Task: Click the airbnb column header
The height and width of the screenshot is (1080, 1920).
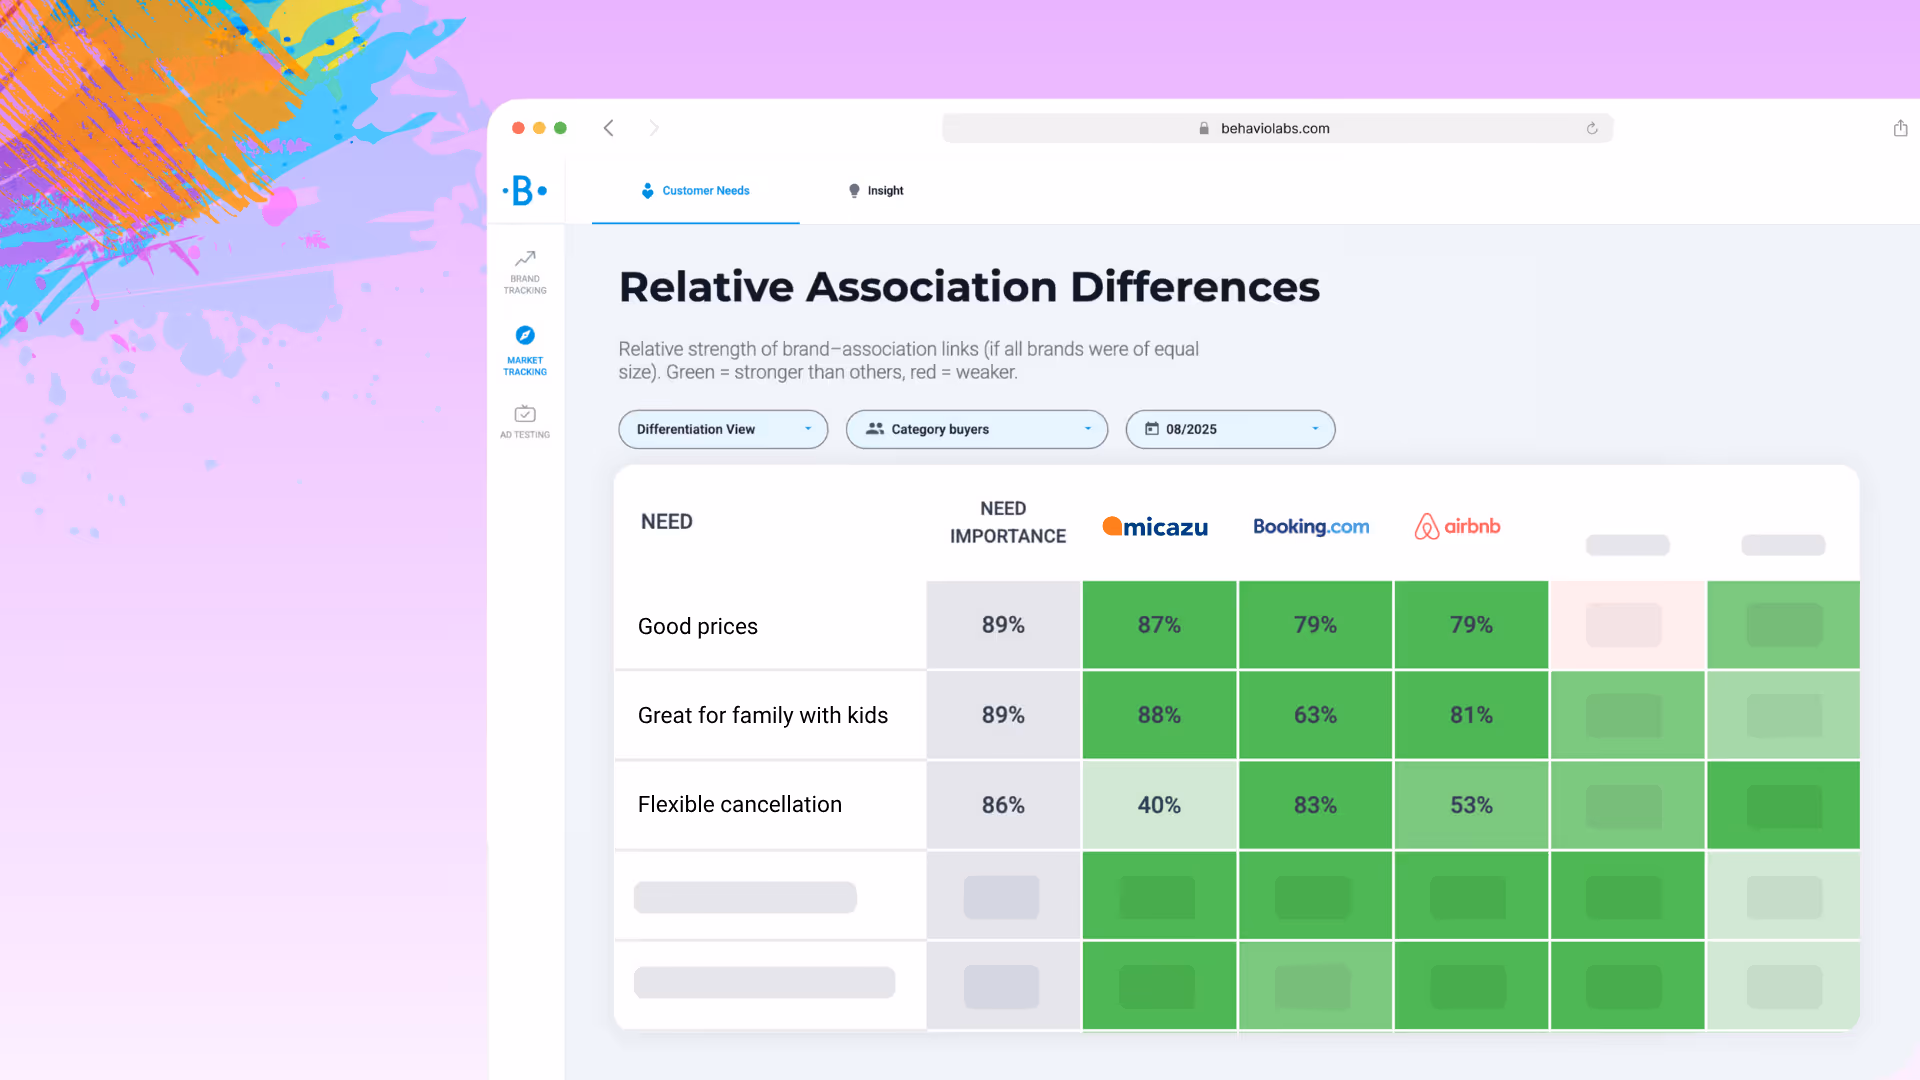Action: tap(1457, 527)
